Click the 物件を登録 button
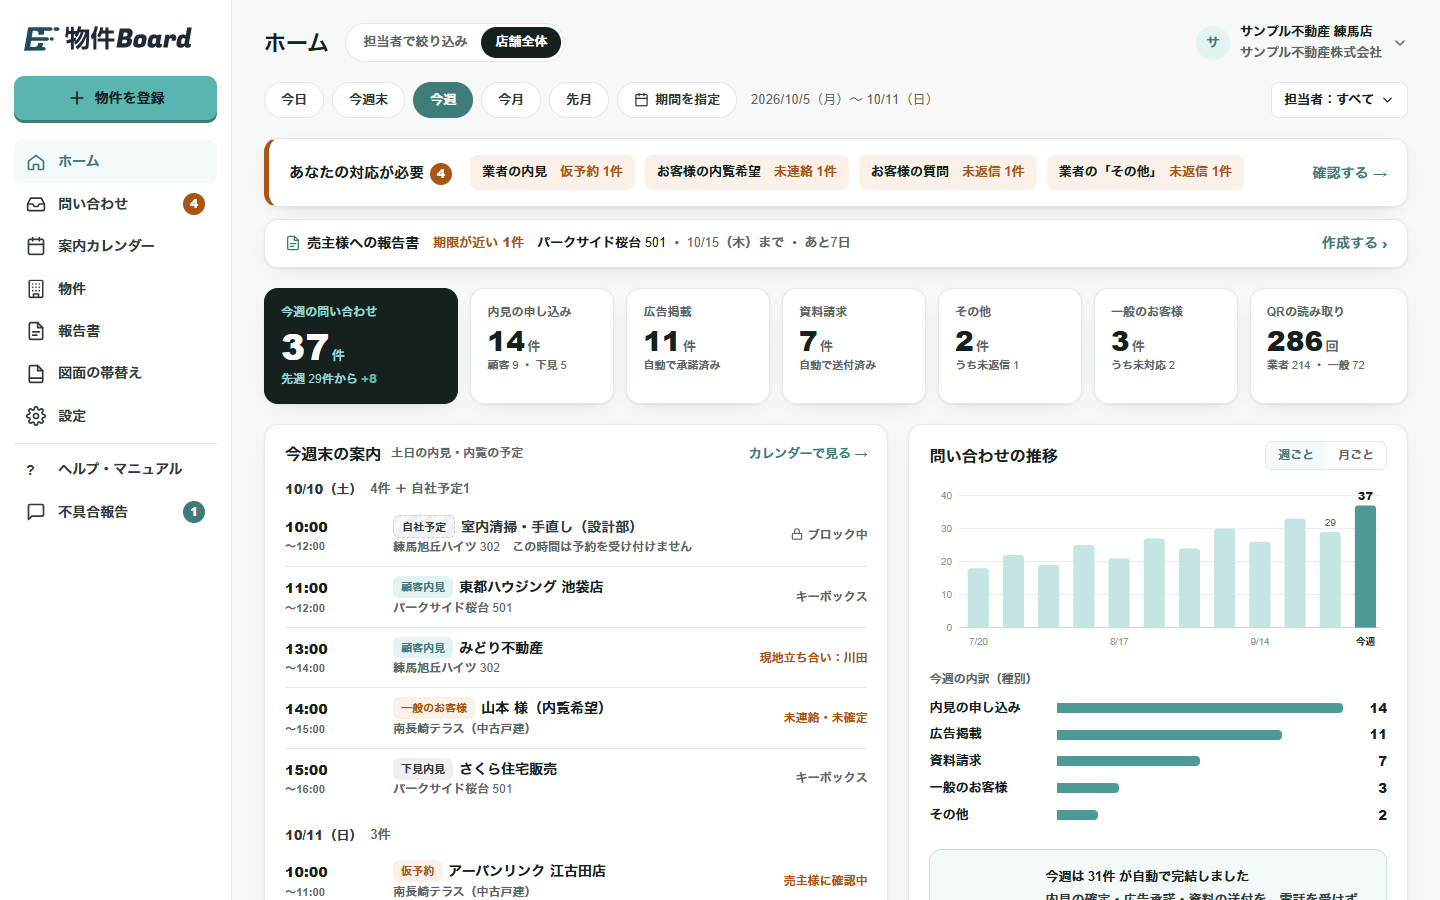The width and height of the screenshot is (1440, 900). 115,98
